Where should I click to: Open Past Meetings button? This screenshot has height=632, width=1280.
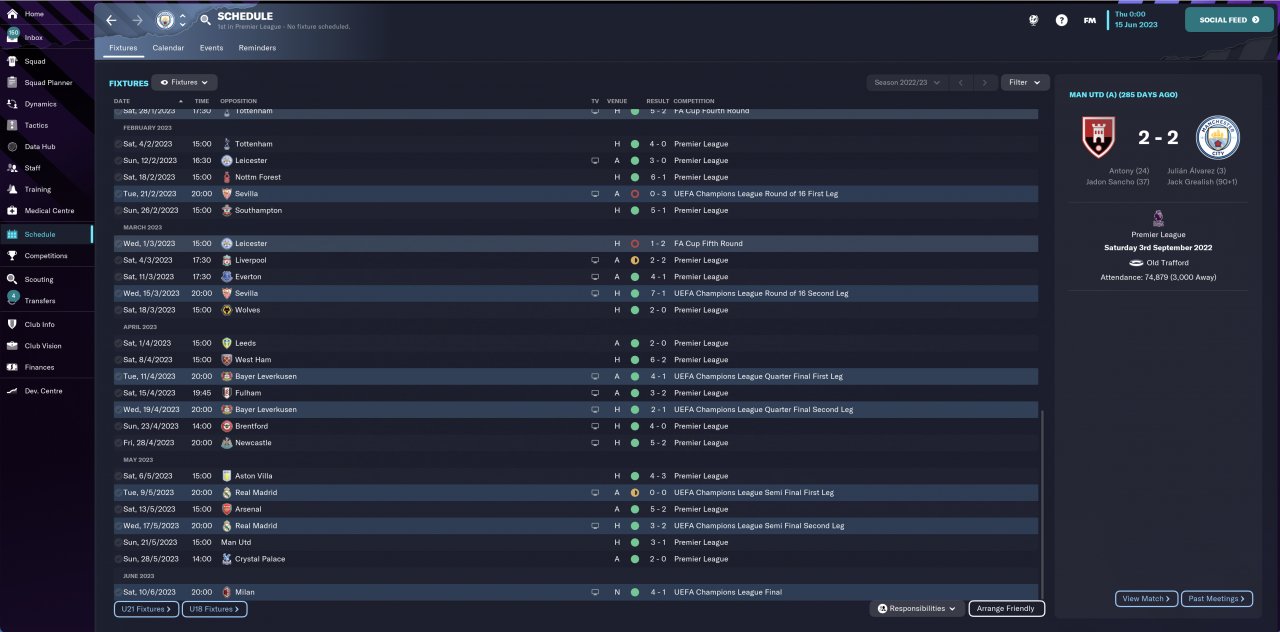click(1217, 598)
